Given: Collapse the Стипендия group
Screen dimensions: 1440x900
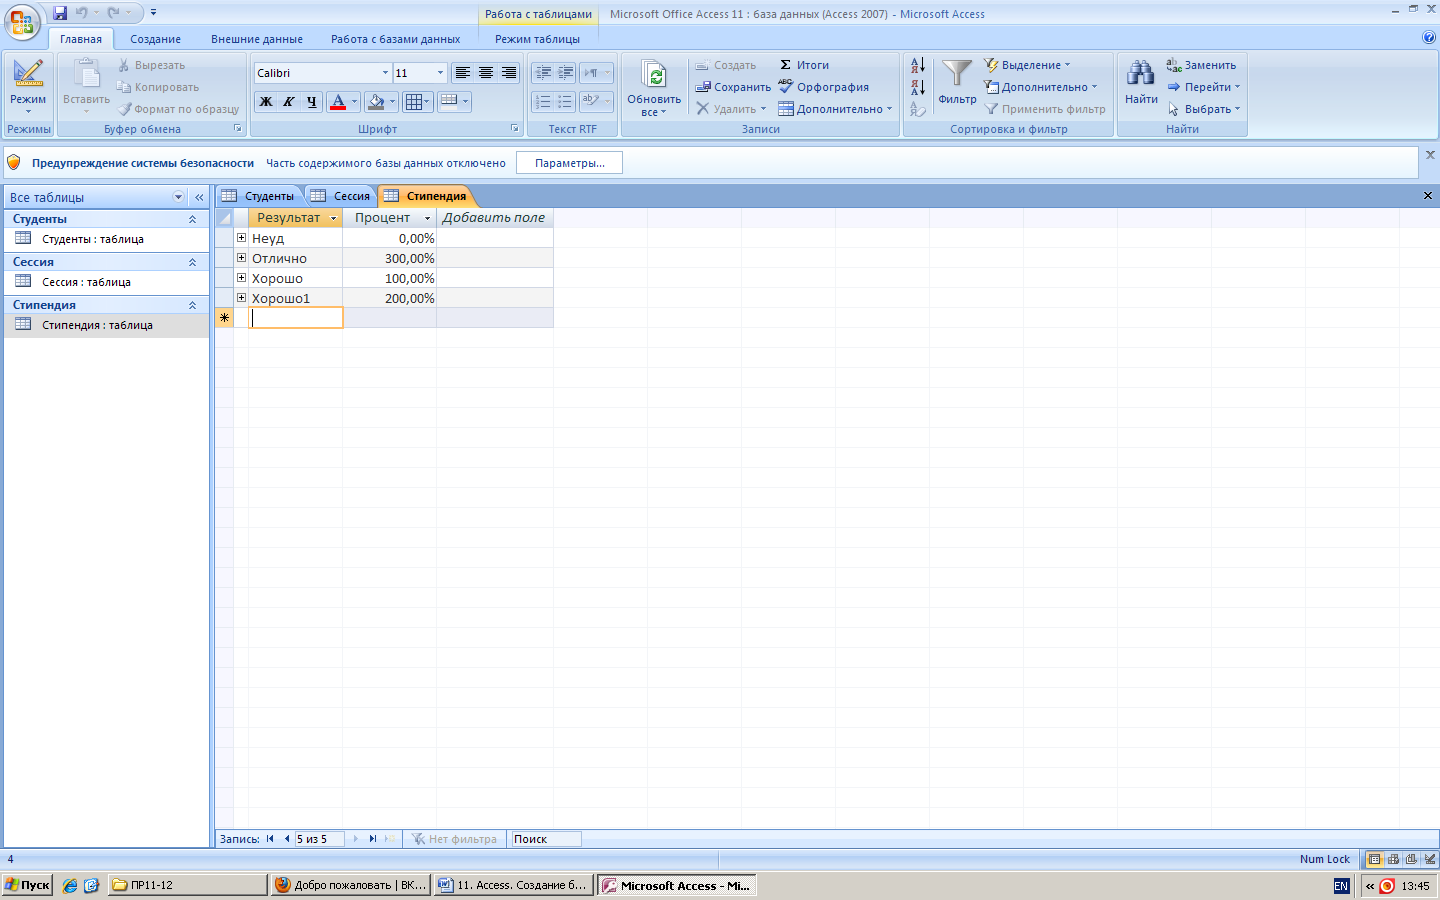Looking at the screenshot, I should coord(192,305).
